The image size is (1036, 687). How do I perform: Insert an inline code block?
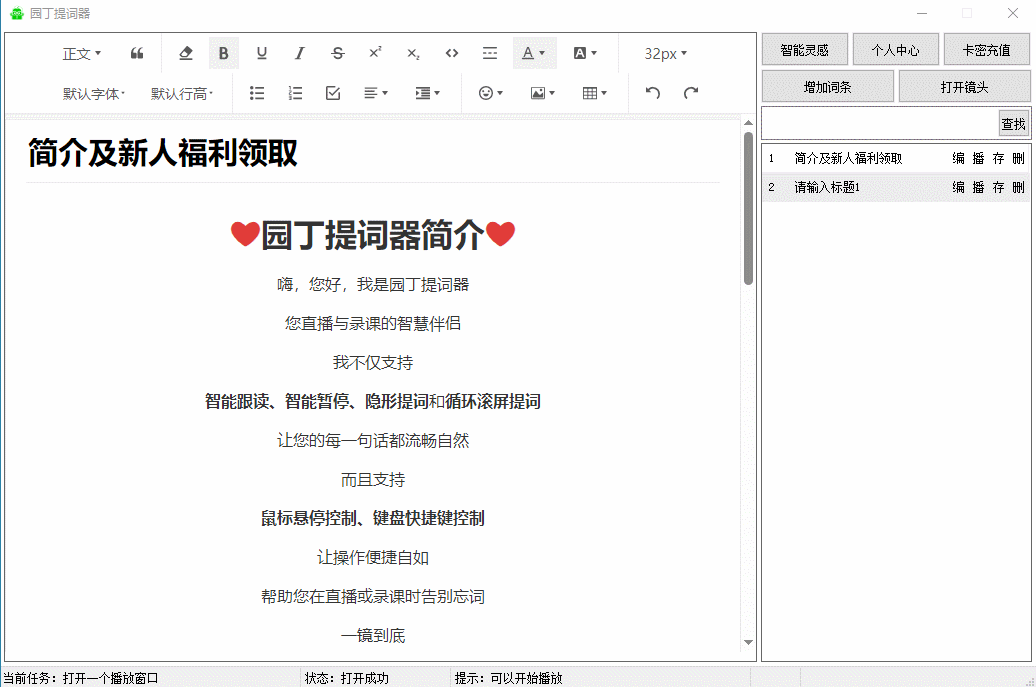tap(452, 53)
